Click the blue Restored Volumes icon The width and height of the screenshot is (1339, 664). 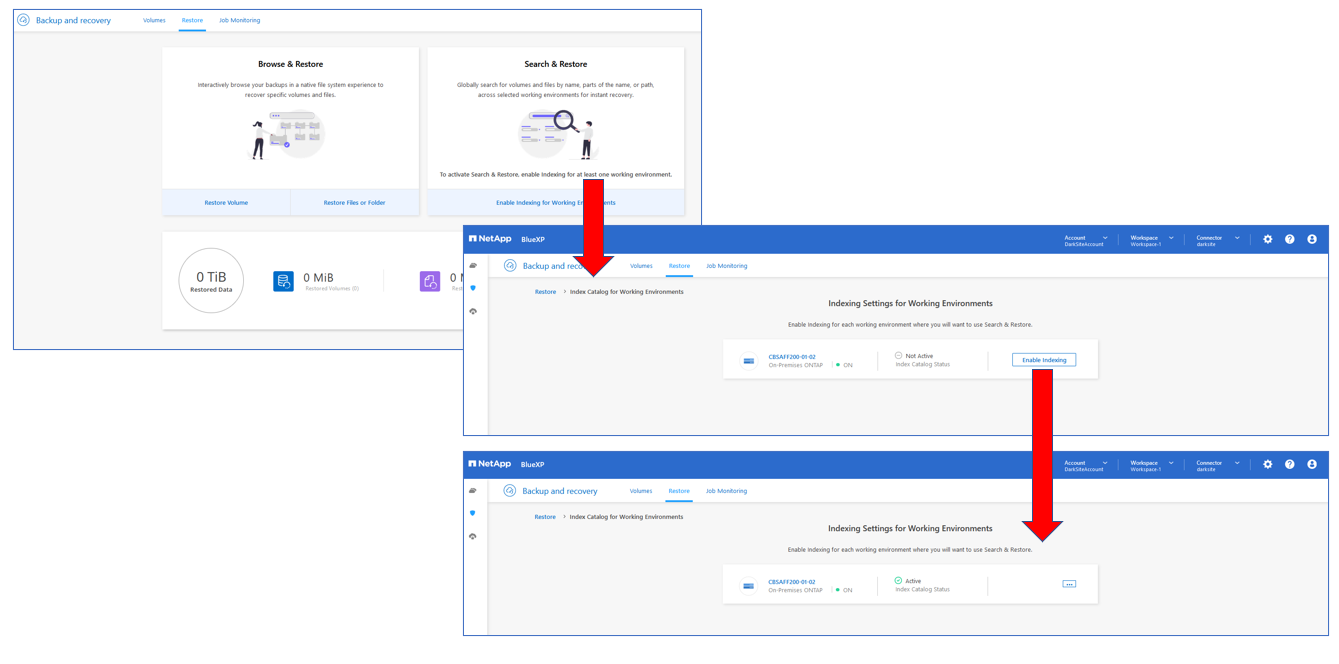(283, 282)
